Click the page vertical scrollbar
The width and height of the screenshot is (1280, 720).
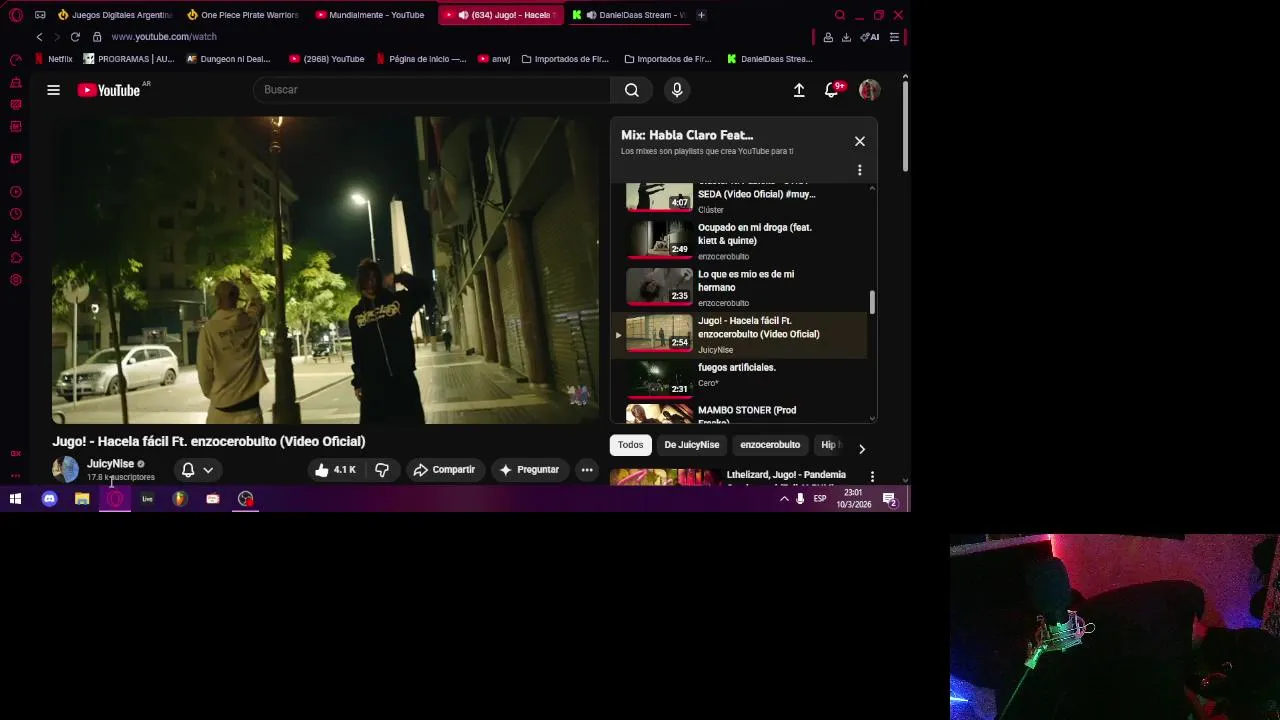[905, 125]
